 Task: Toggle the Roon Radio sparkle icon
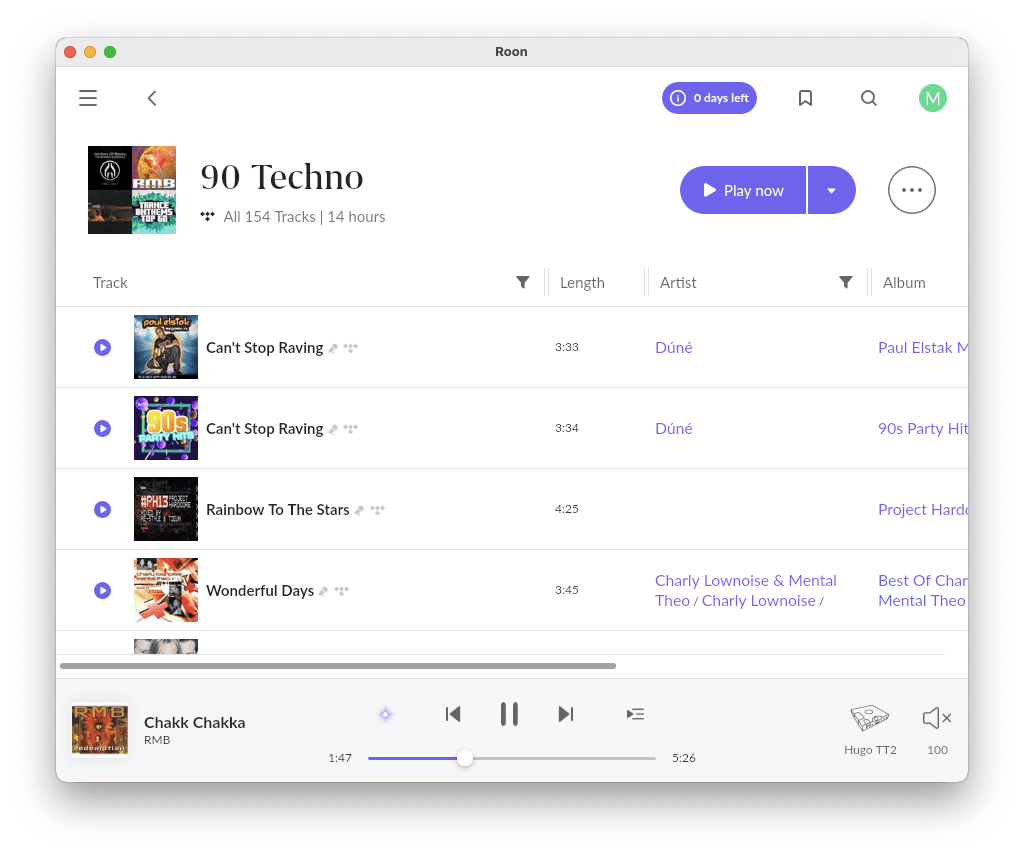point(385,714)
